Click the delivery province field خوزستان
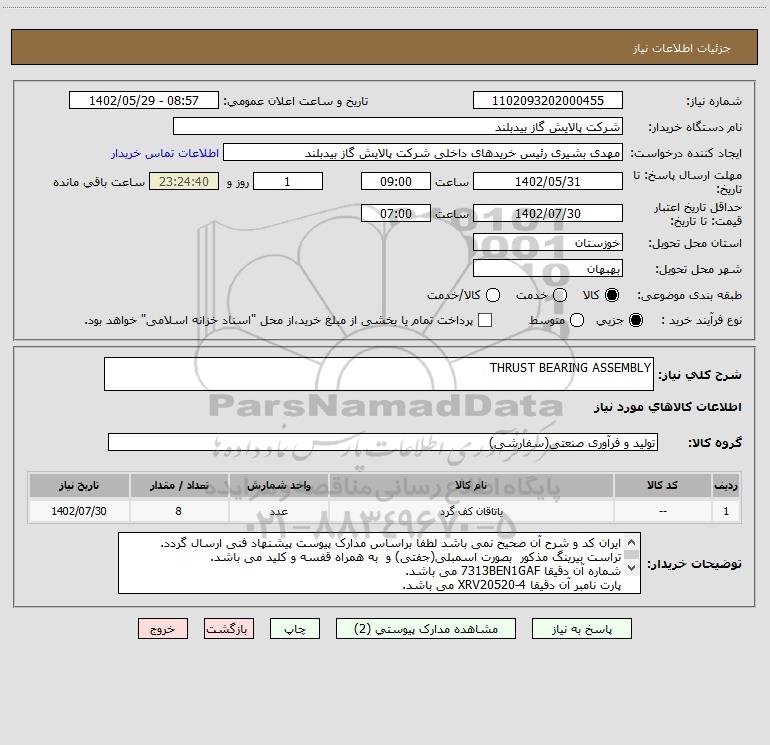Viewport: 770px width, 745px height. (548, 242)
